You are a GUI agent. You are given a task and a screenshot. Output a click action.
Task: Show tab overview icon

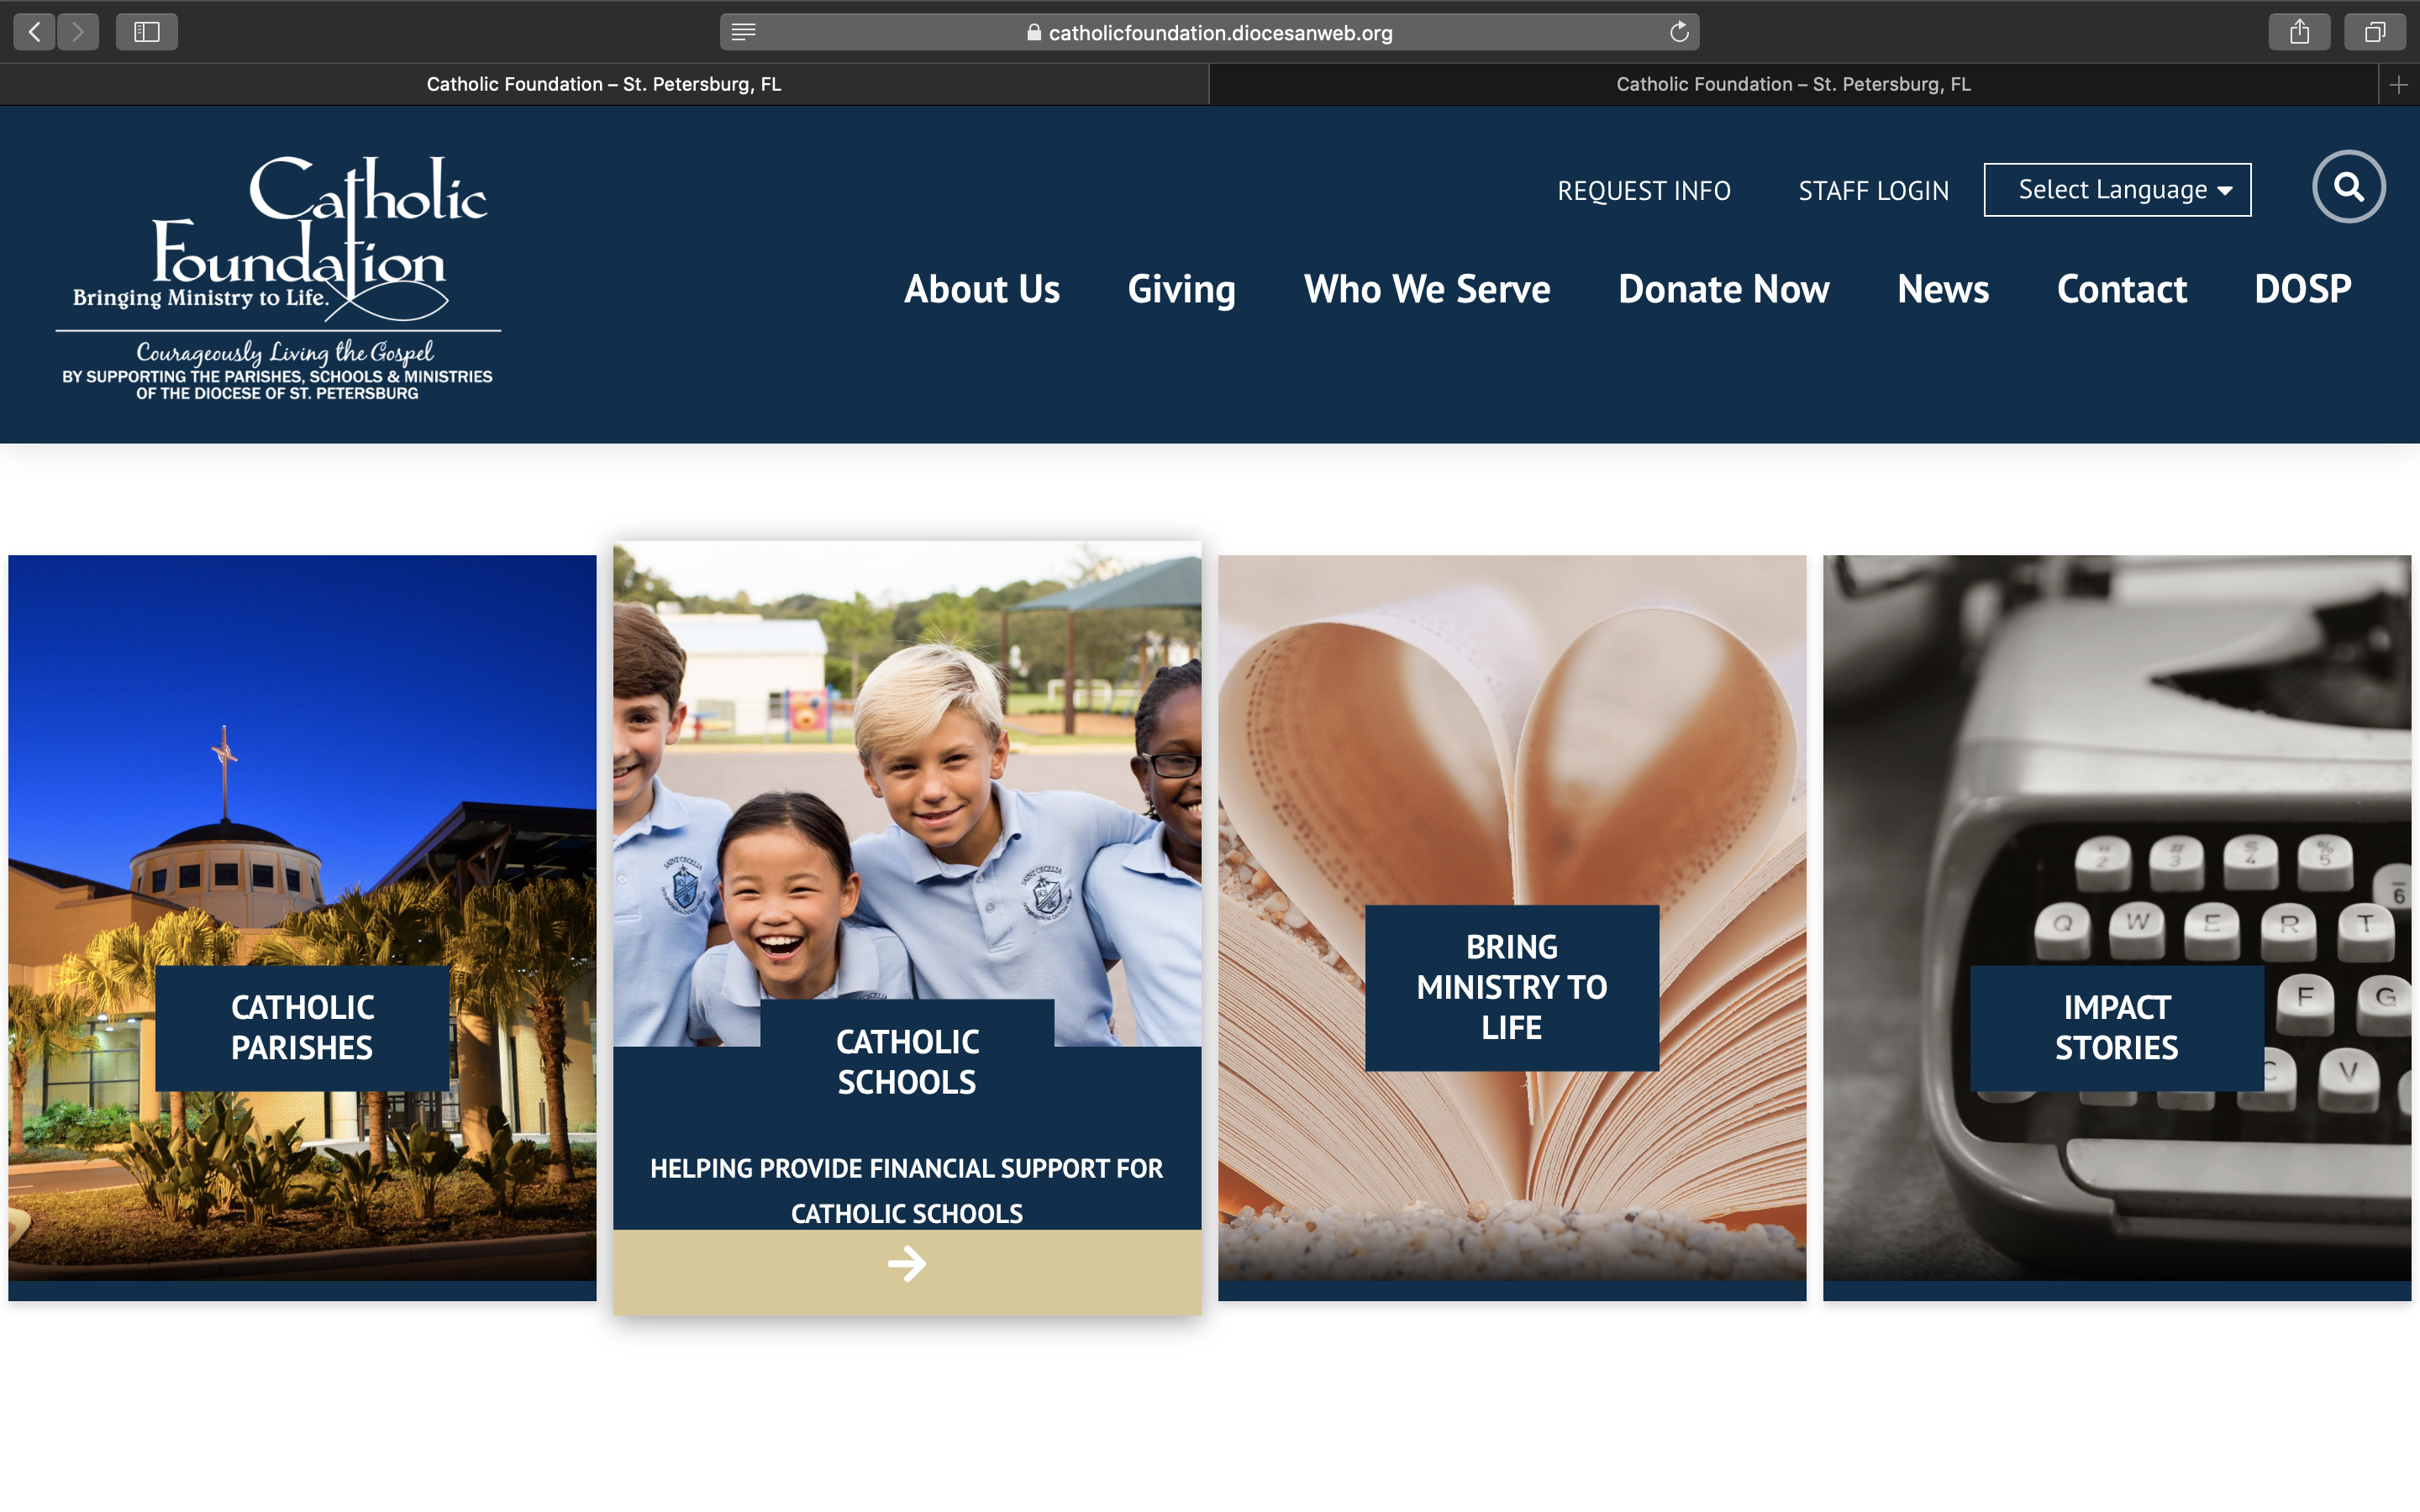[2375, 32]
